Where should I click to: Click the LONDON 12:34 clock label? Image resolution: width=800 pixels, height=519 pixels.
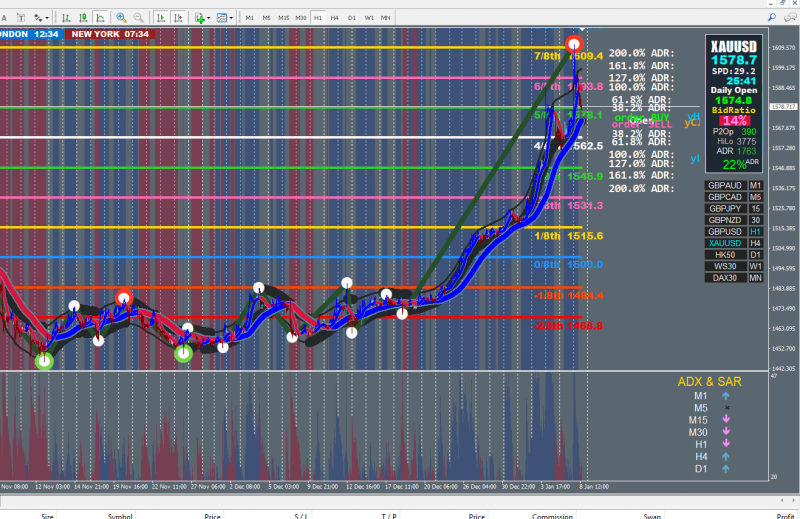click(x=30, y=34)
